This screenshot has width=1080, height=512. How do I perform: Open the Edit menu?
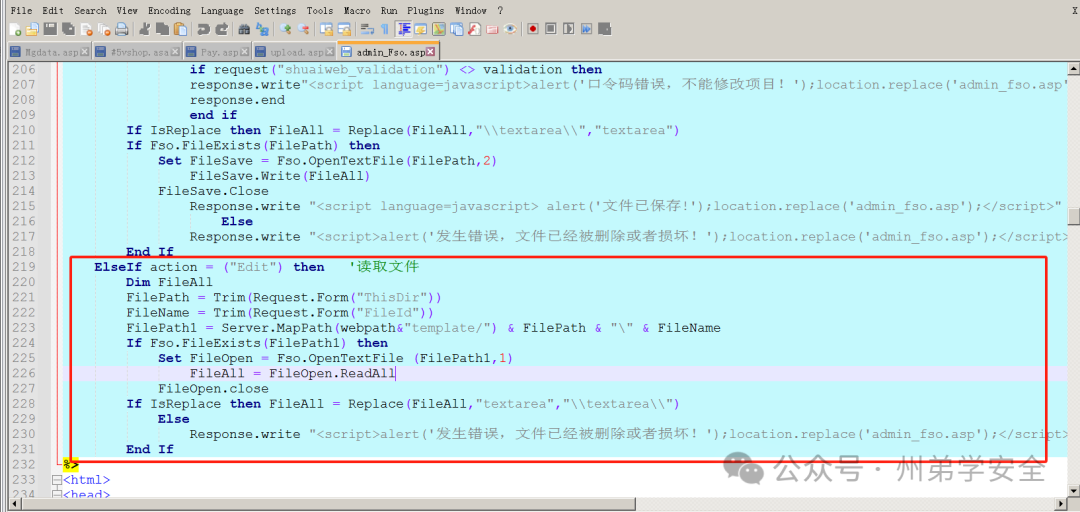(x=52, y=10)
